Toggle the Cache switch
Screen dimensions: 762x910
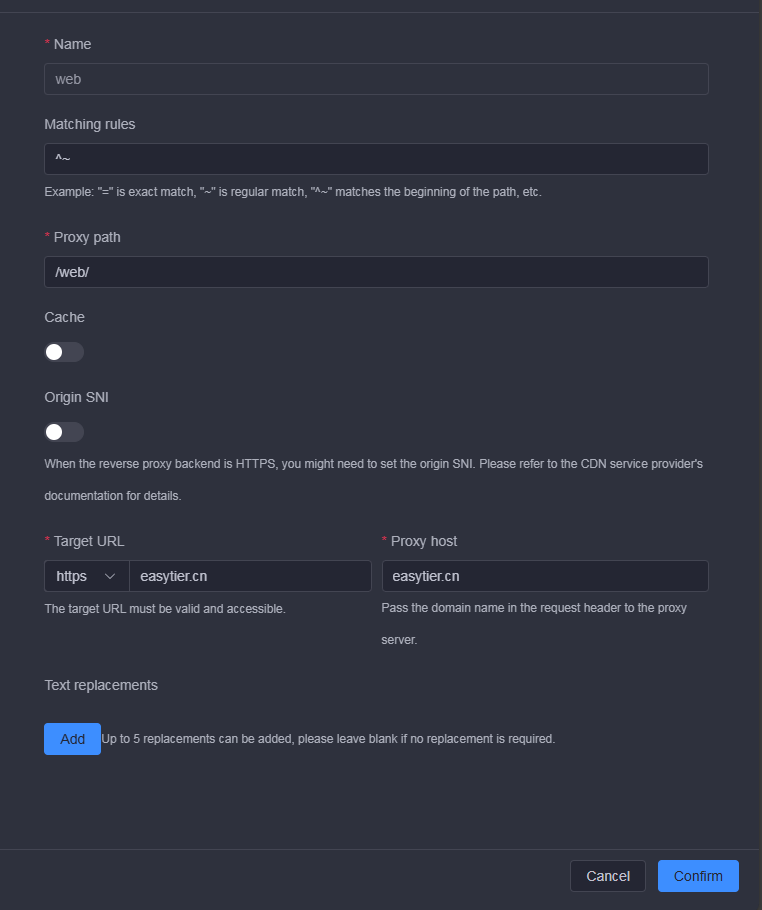64,352
